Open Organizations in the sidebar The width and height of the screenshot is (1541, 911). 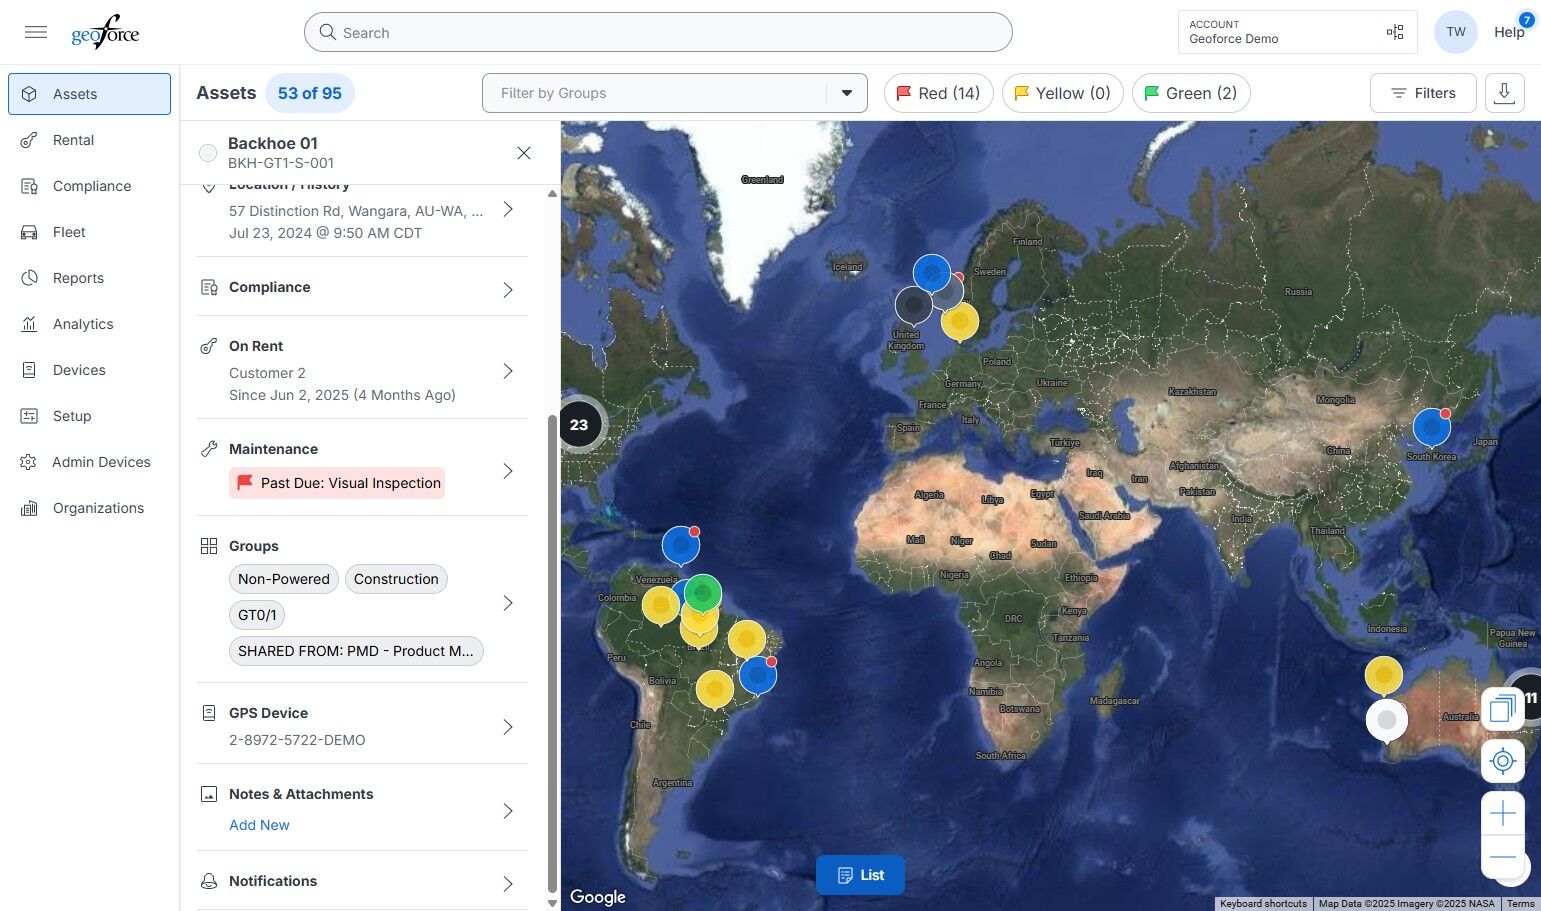[89, 508]
